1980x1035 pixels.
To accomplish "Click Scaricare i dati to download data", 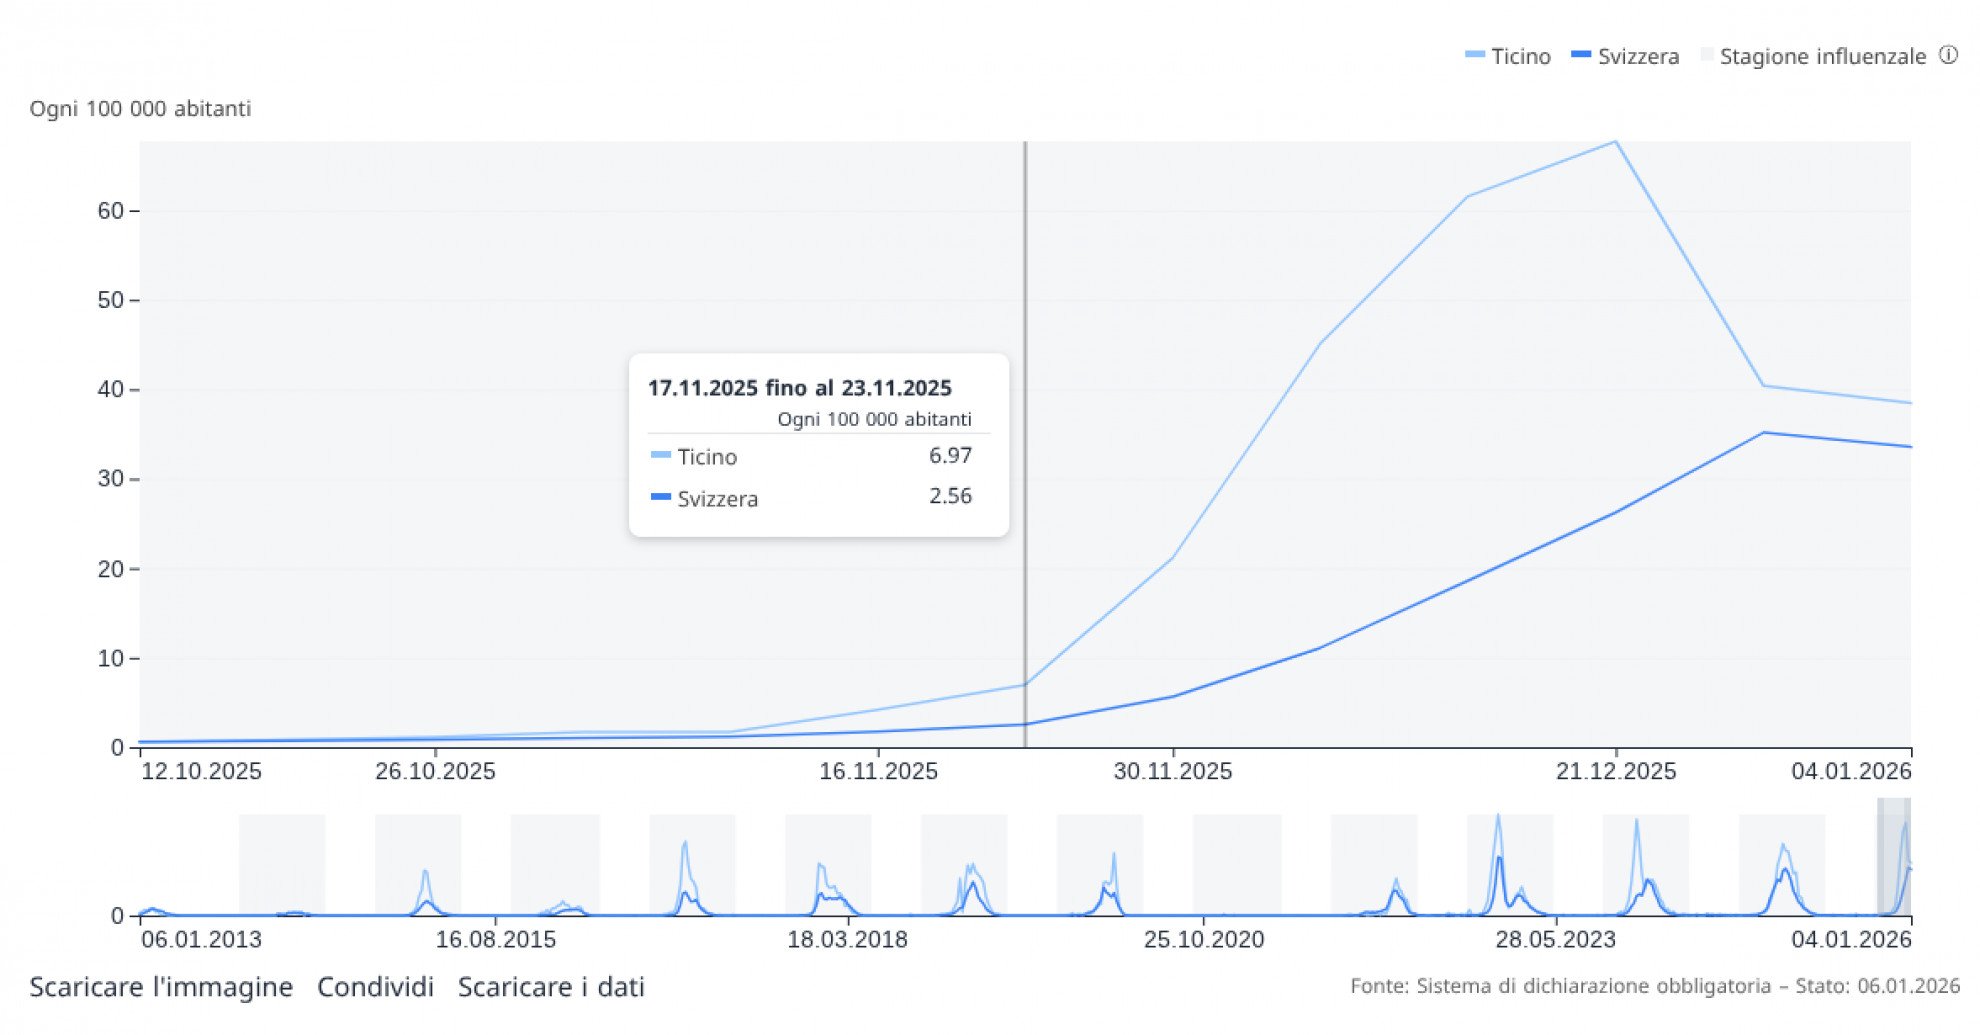I will 551,987.
